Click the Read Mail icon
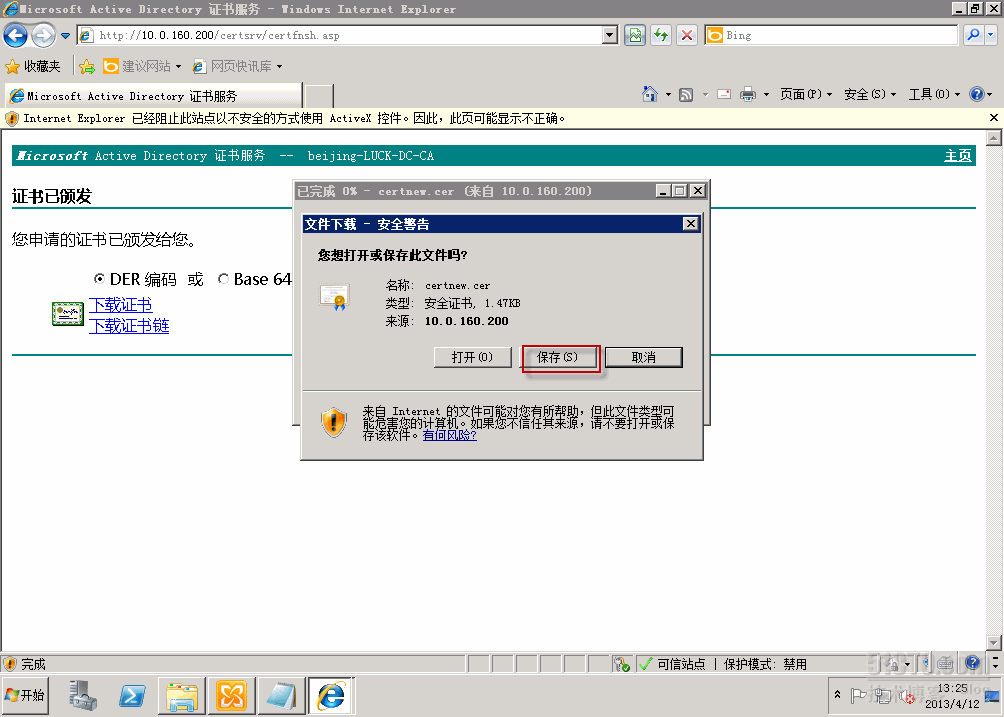 [x=724, y=94]
